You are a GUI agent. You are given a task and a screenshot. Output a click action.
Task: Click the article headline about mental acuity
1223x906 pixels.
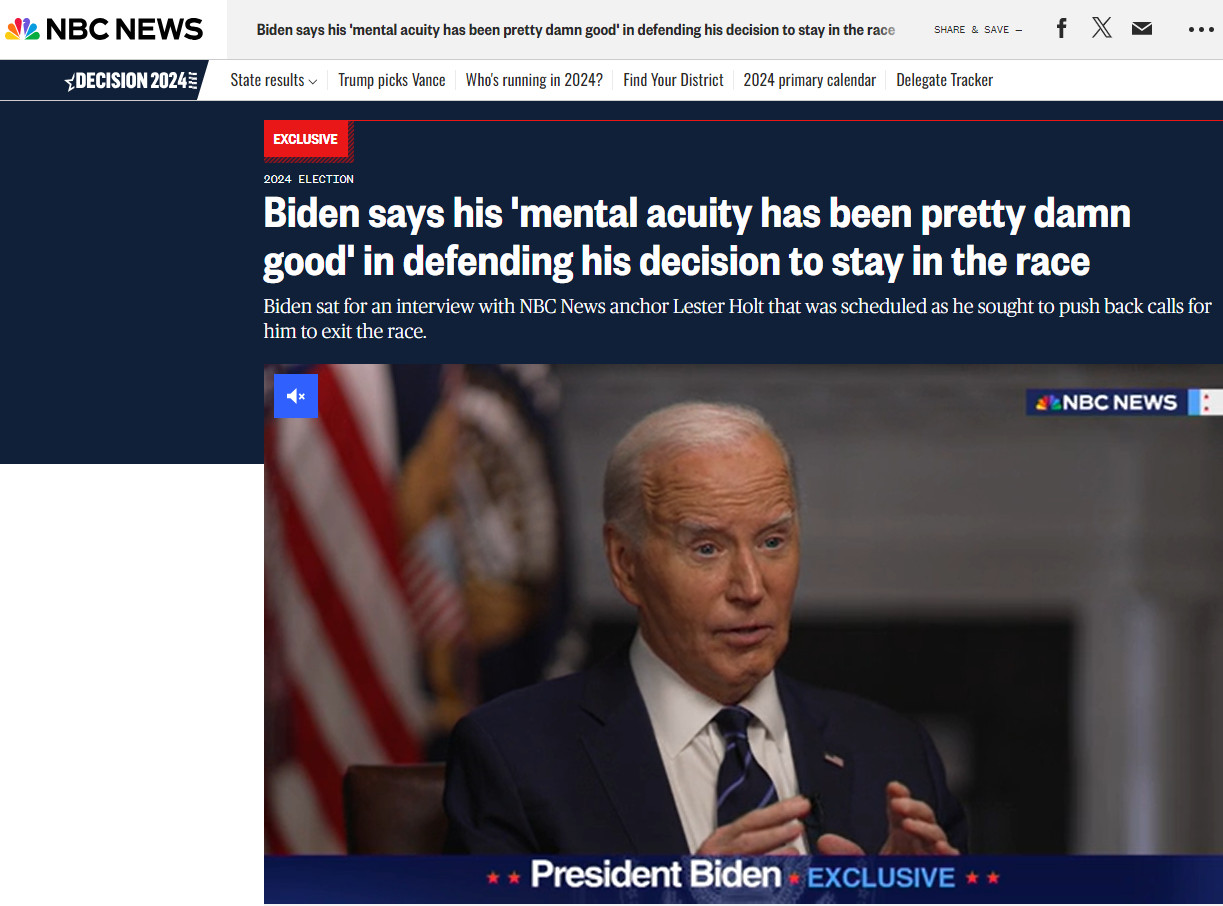tap(697, 237)
